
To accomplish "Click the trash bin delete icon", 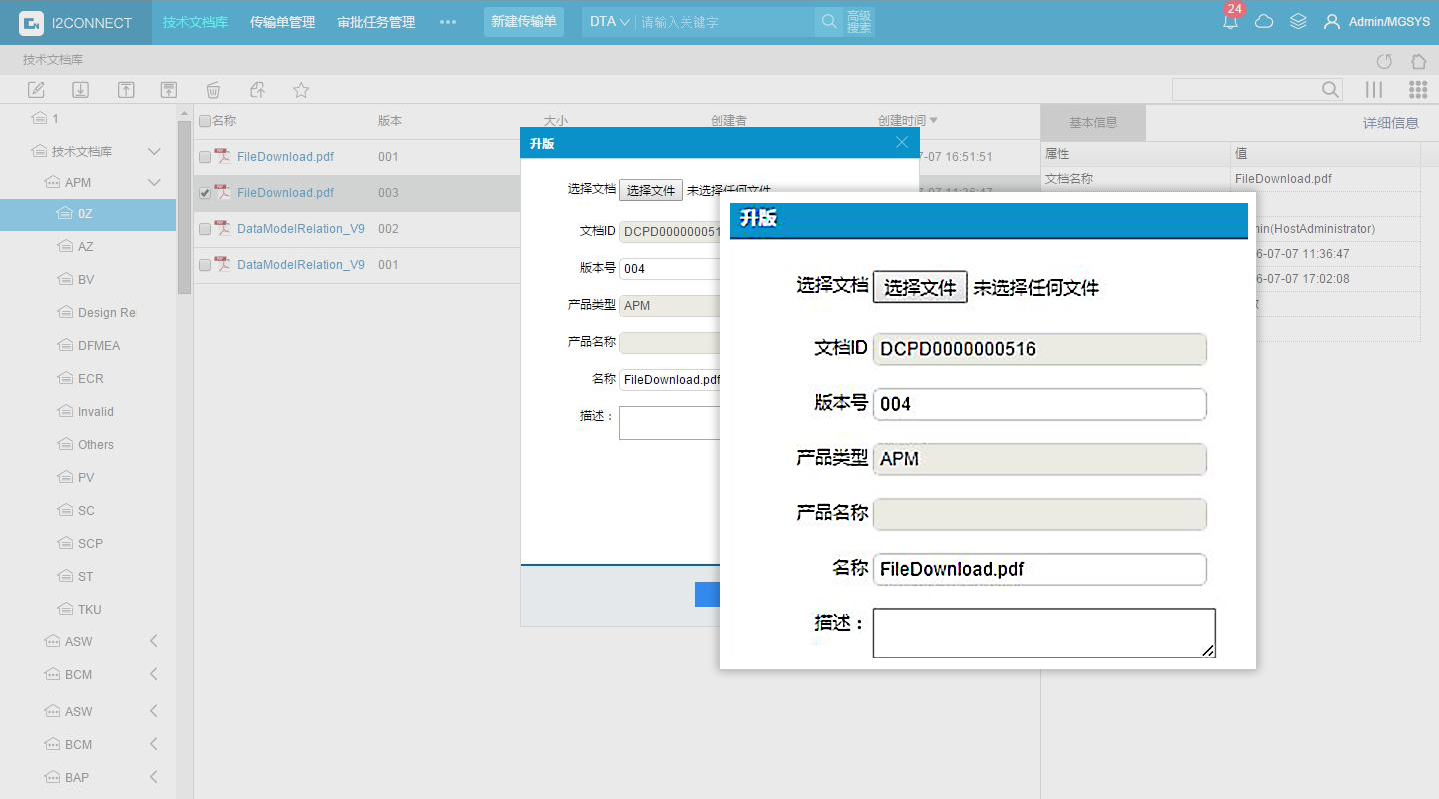I will coord(213,90).
